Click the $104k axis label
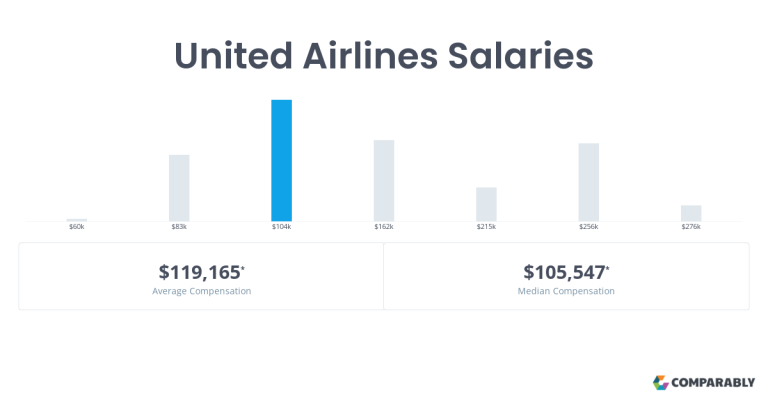Viewport: 768px width, 403px height. pyautogui.click(x=282, y=227)
